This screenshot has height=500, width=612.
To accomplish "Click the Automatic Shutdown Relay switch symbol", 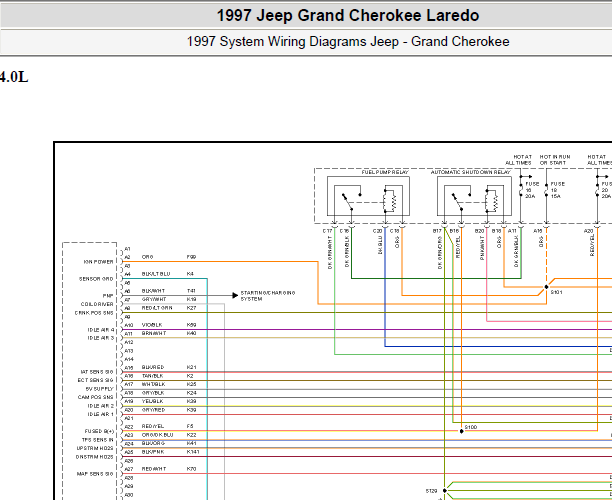I will (461, 201).
